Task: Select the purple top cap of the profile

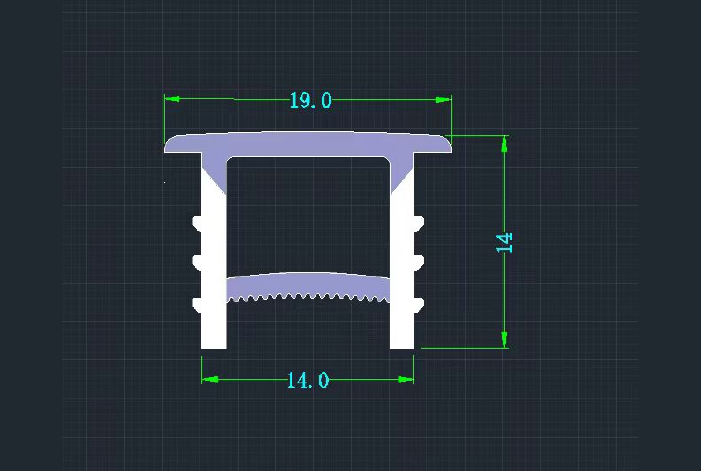Action: (x=308, y=142)
